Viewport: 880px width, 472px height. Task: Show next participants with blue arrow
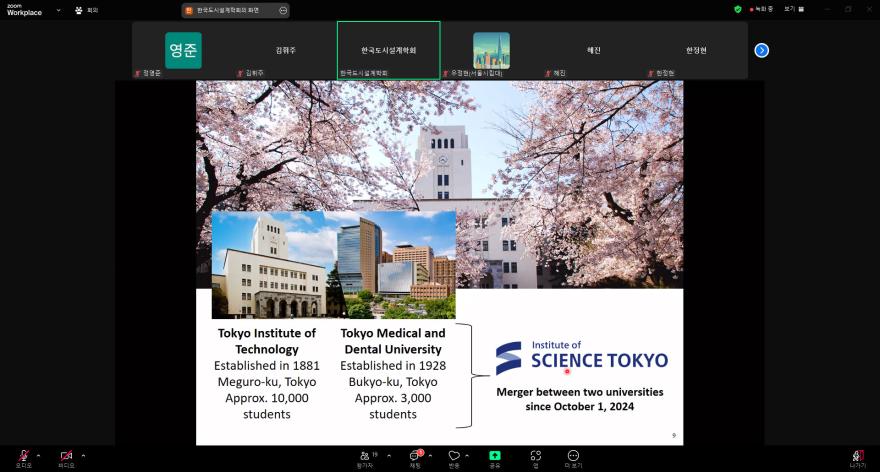point(762,51)
